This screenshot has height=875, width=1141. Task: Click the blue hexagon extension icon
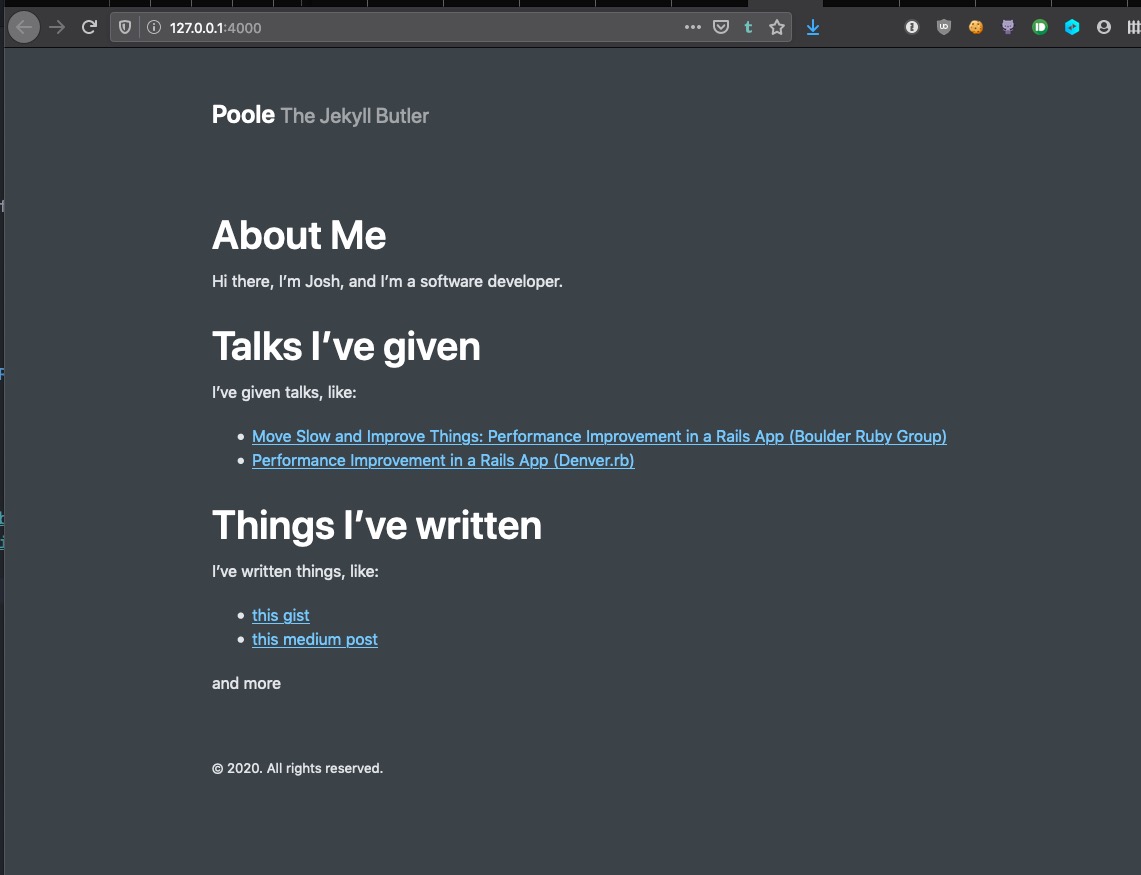[1072, 28]
